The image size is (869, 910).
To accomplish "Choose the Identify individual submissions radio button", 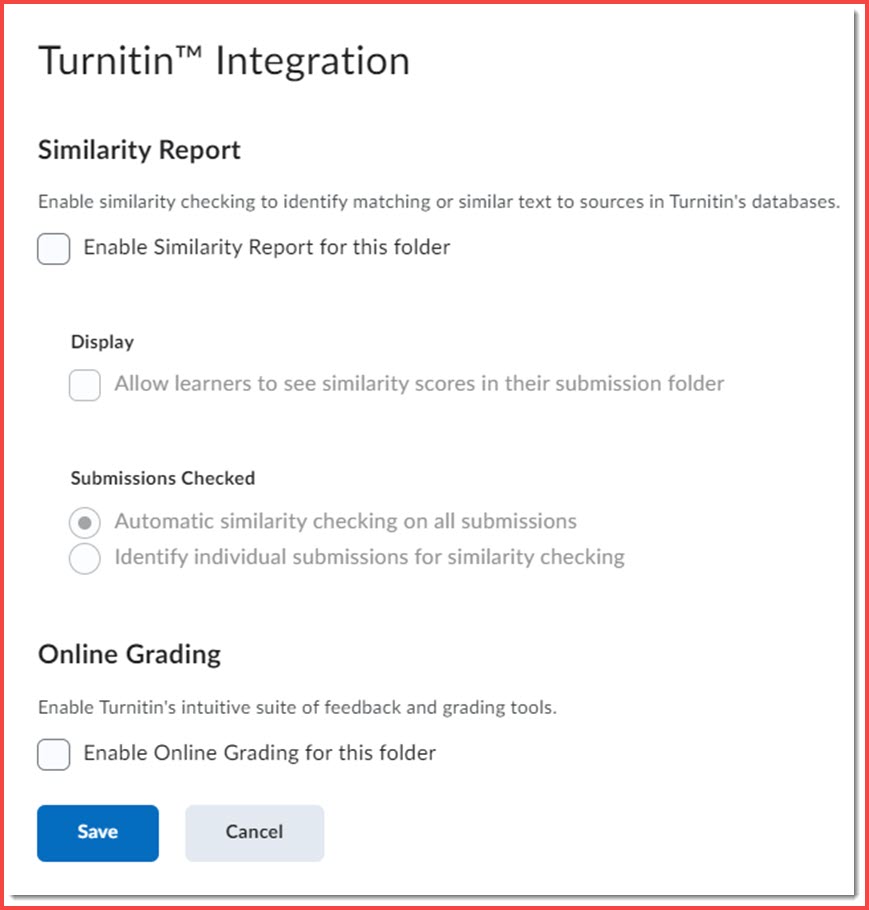I will click(85, 559).
